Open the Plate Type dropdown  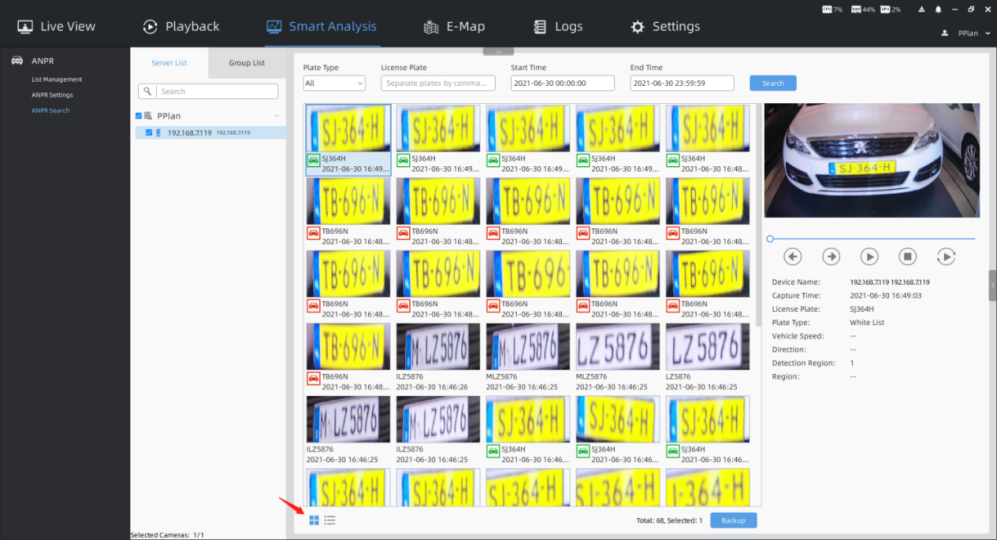coord(334,83)
